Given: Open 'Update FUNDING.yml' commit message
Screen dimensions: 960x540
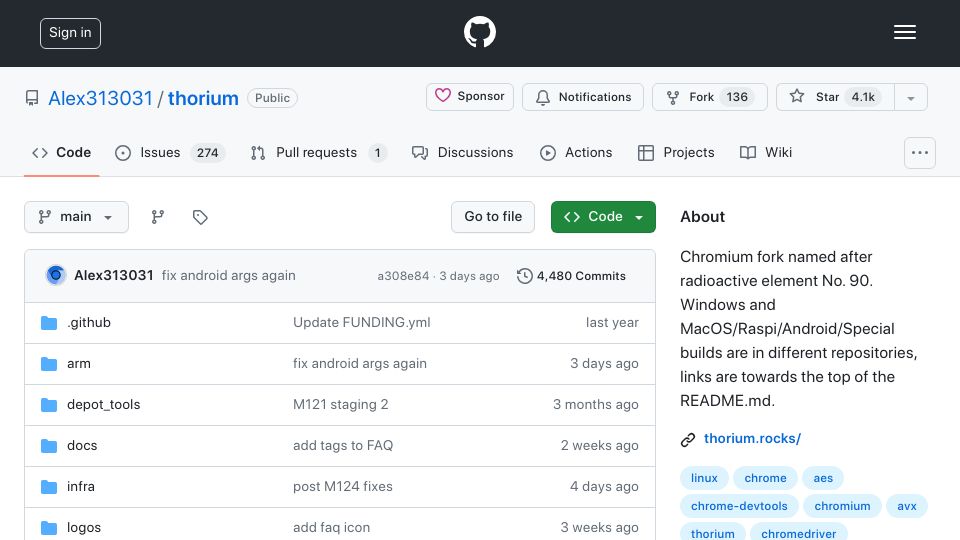Looking at the screenshot, I should (x=362, y=323).
